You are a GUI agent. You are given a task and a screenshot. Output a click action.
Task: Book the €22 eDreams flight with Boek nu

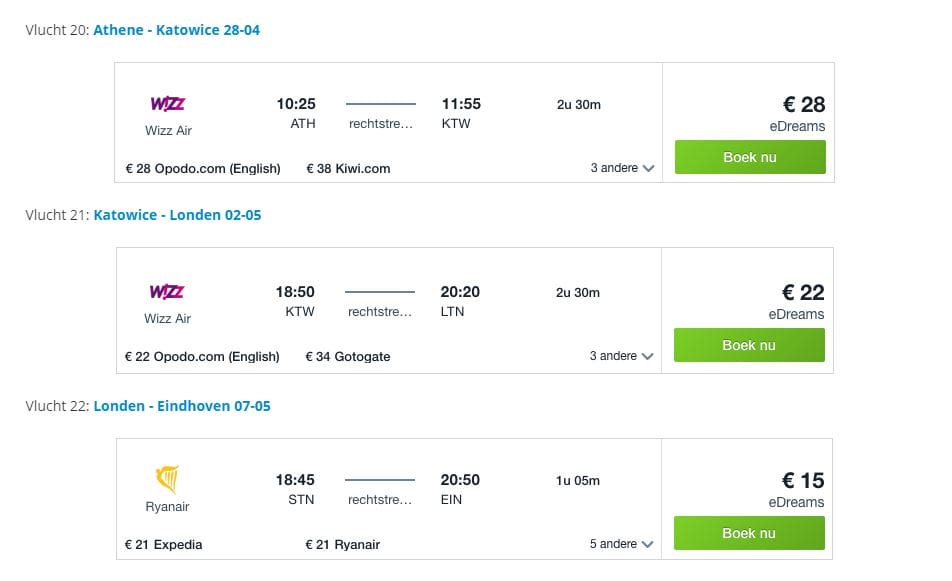point(749,345)
